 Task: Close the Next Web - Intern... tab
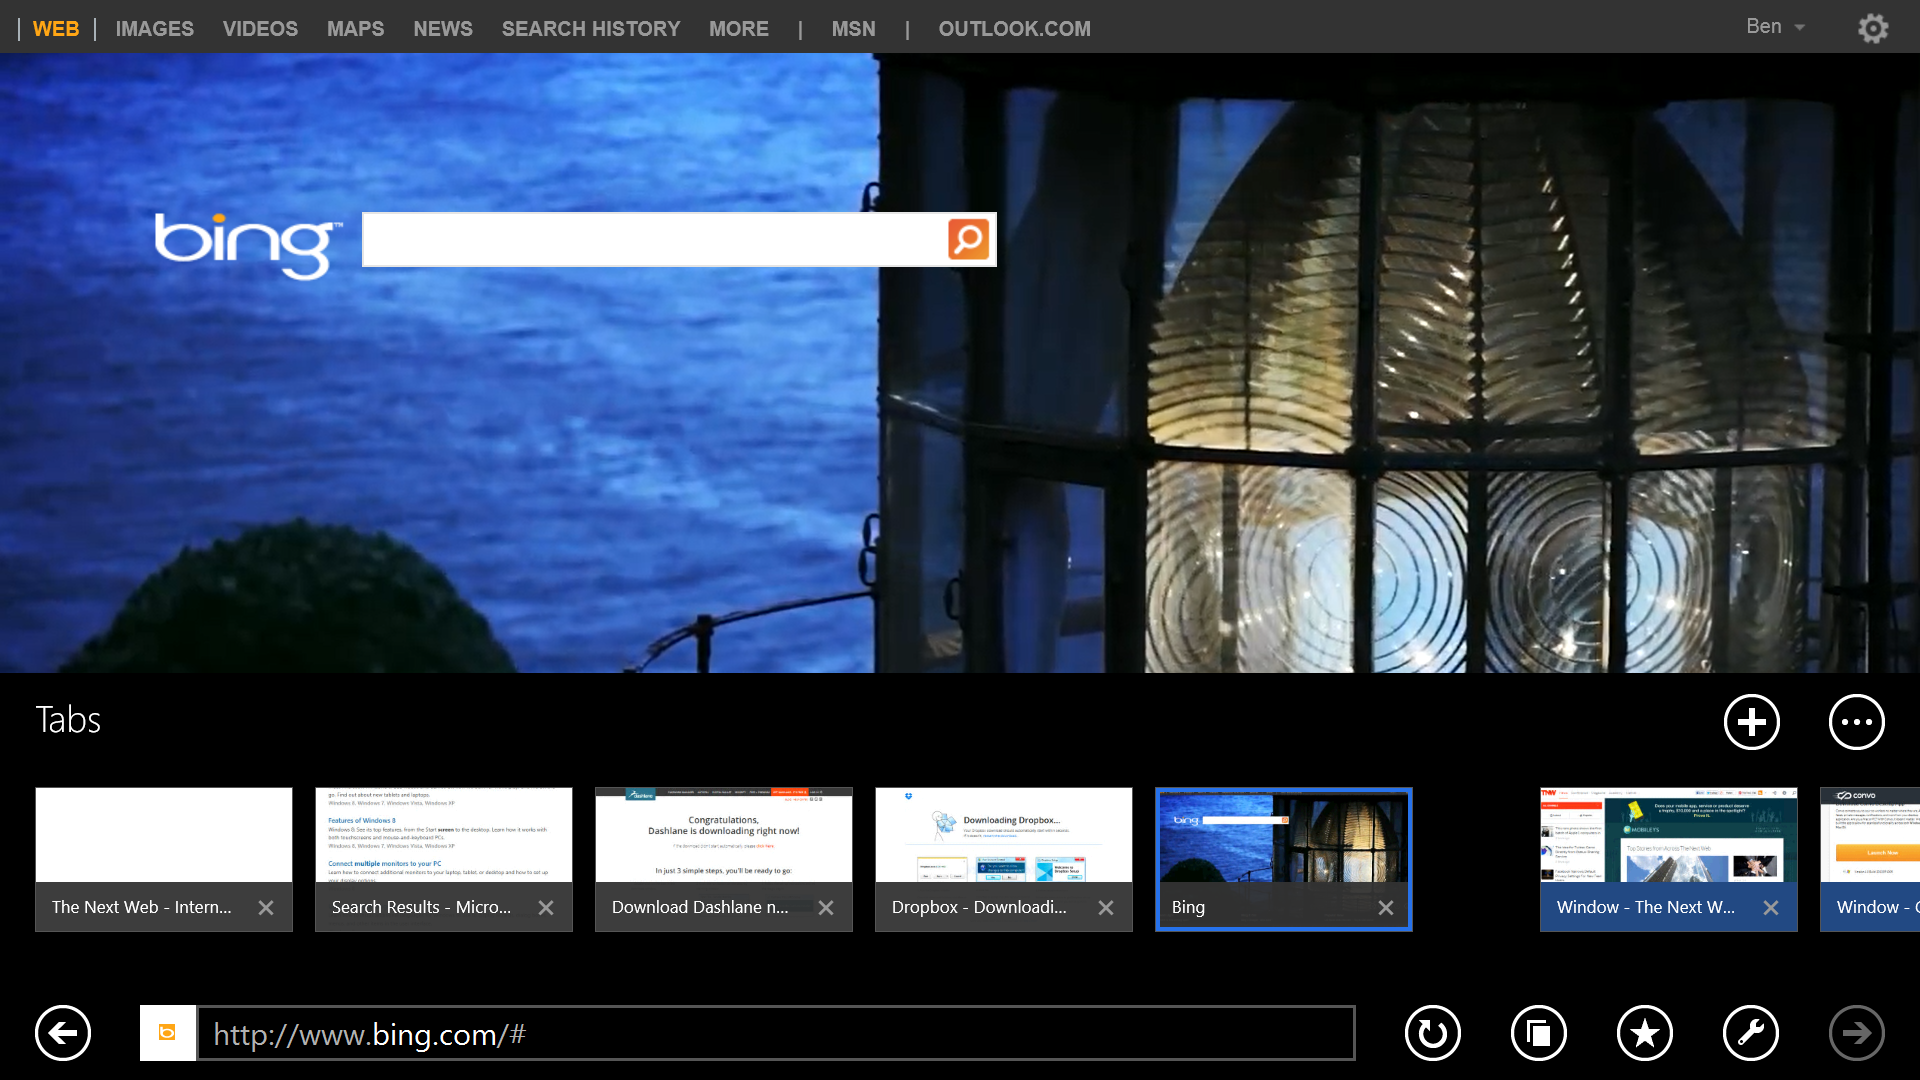(x=266, y=907)
